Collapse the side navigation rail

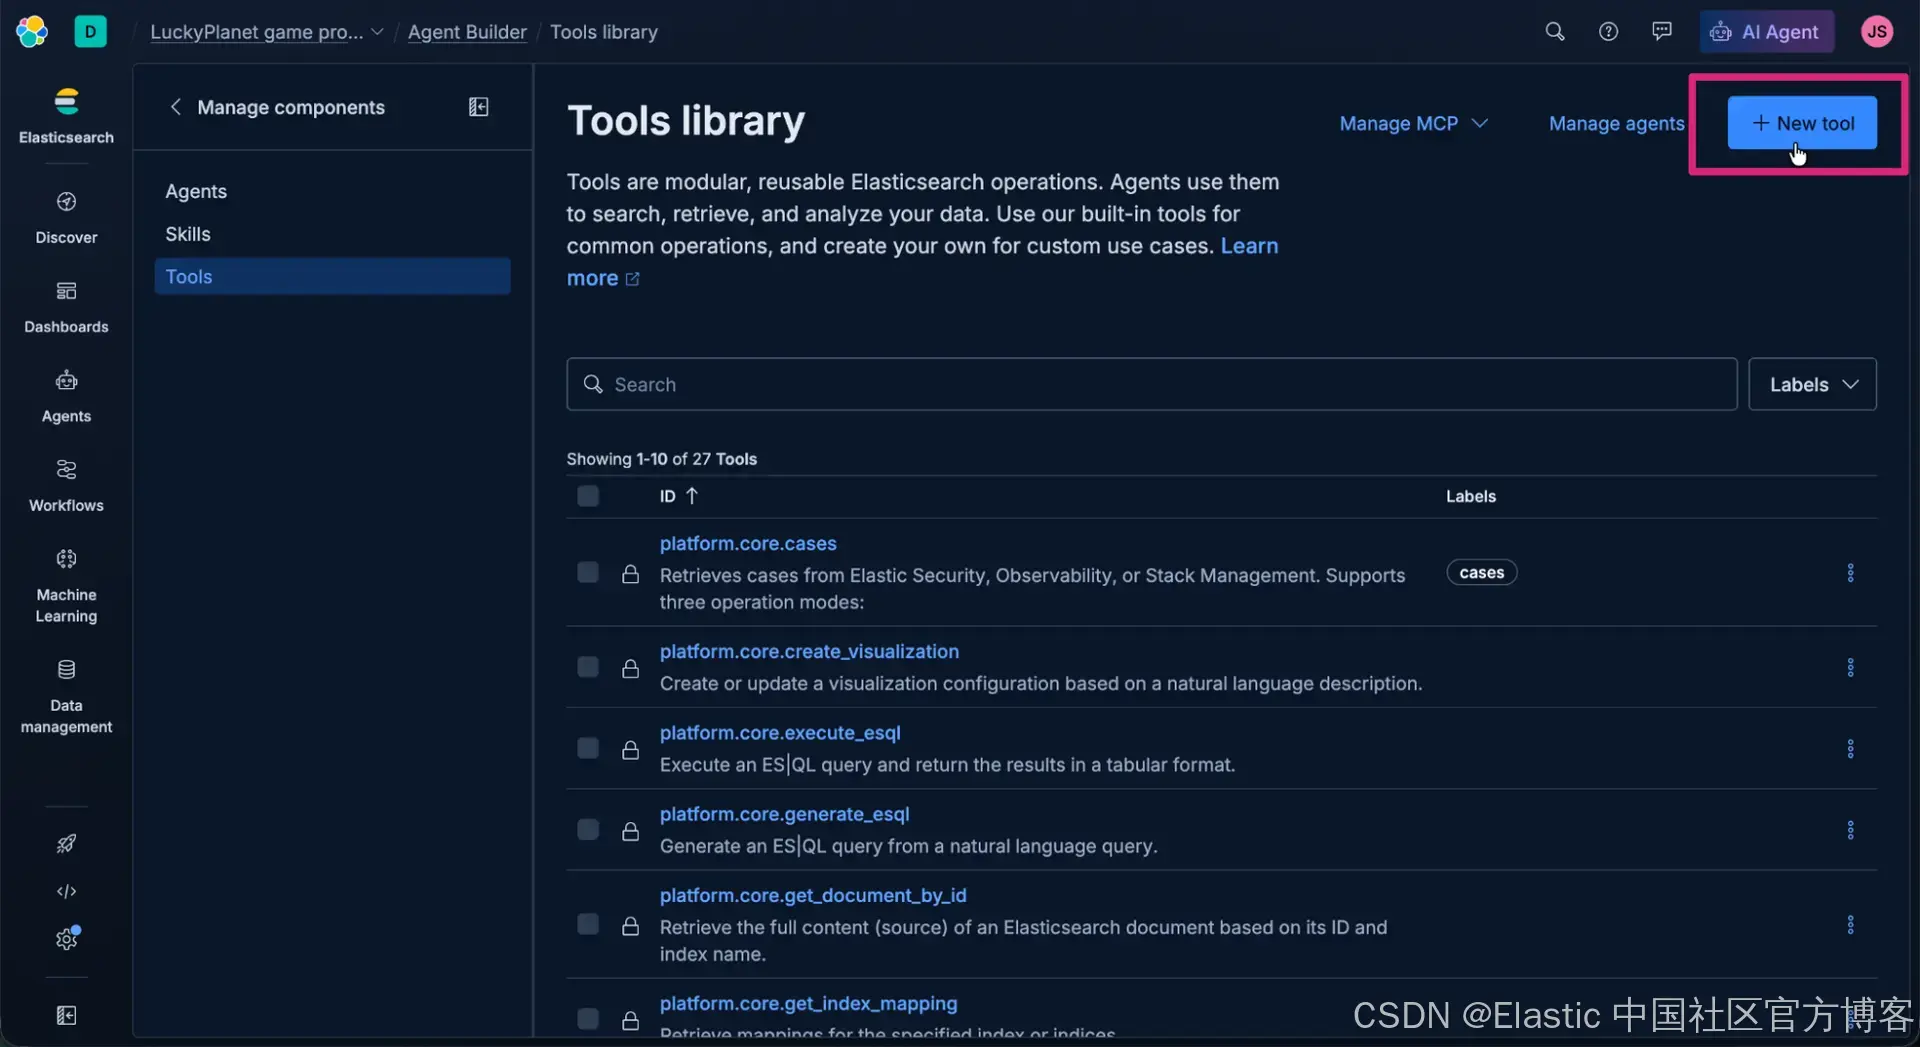tap(66, 1016)
